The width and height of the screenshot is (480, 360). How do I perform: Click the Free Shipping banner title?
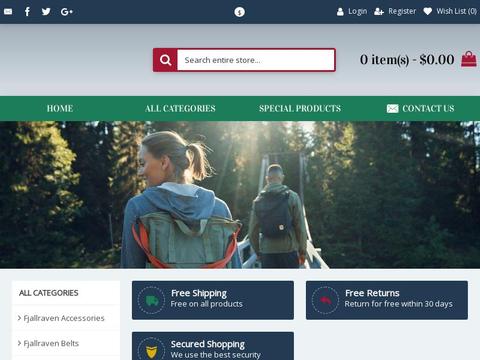pyautogui.click(x=199, y=293)
